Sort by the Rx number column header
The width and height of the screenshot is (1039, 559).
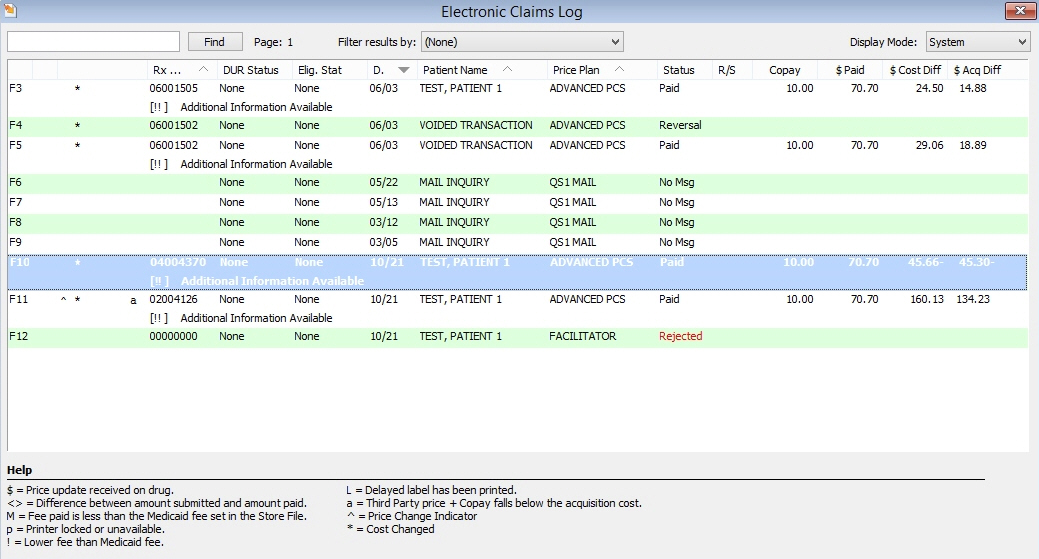tap(181, 70)
